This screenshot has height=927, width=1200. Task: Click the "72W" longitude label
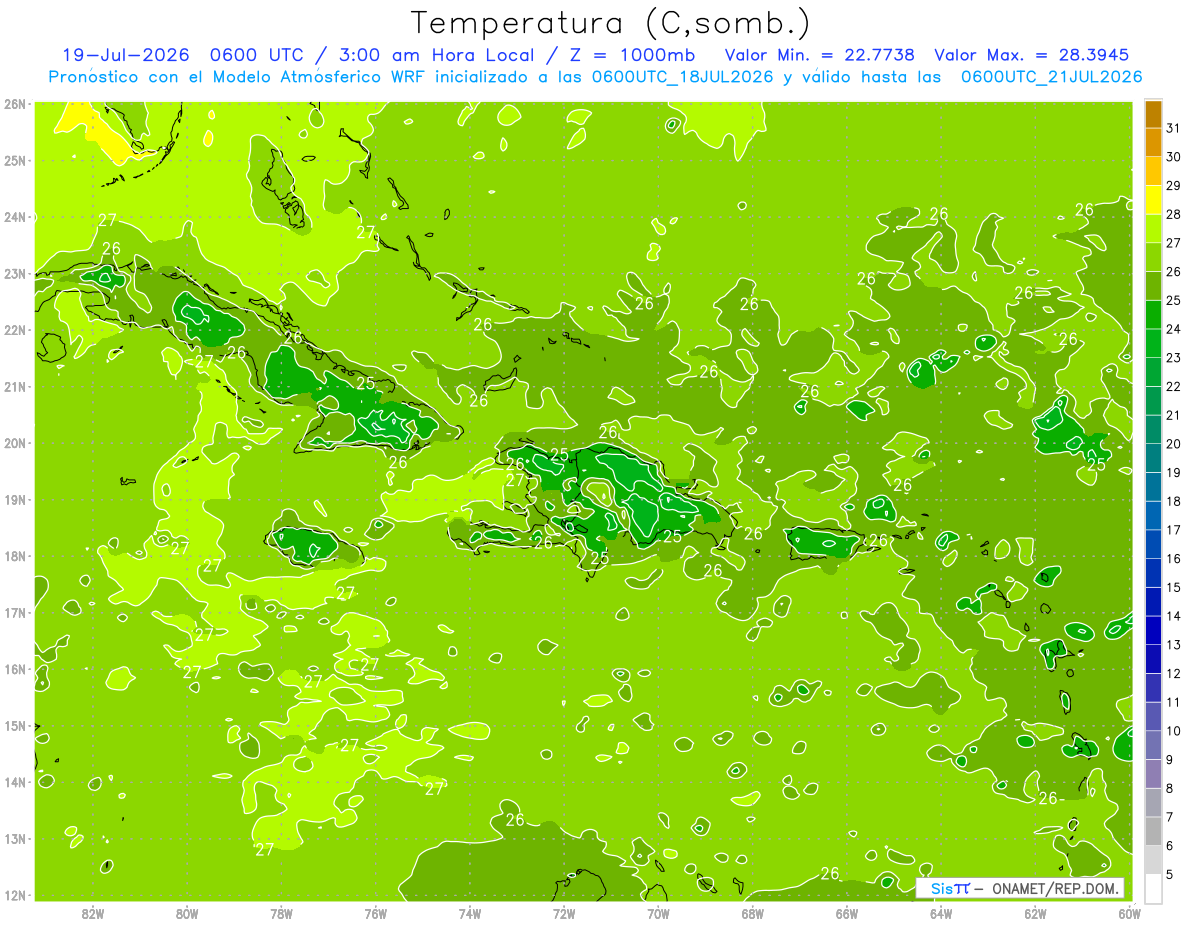pos(564,912)
